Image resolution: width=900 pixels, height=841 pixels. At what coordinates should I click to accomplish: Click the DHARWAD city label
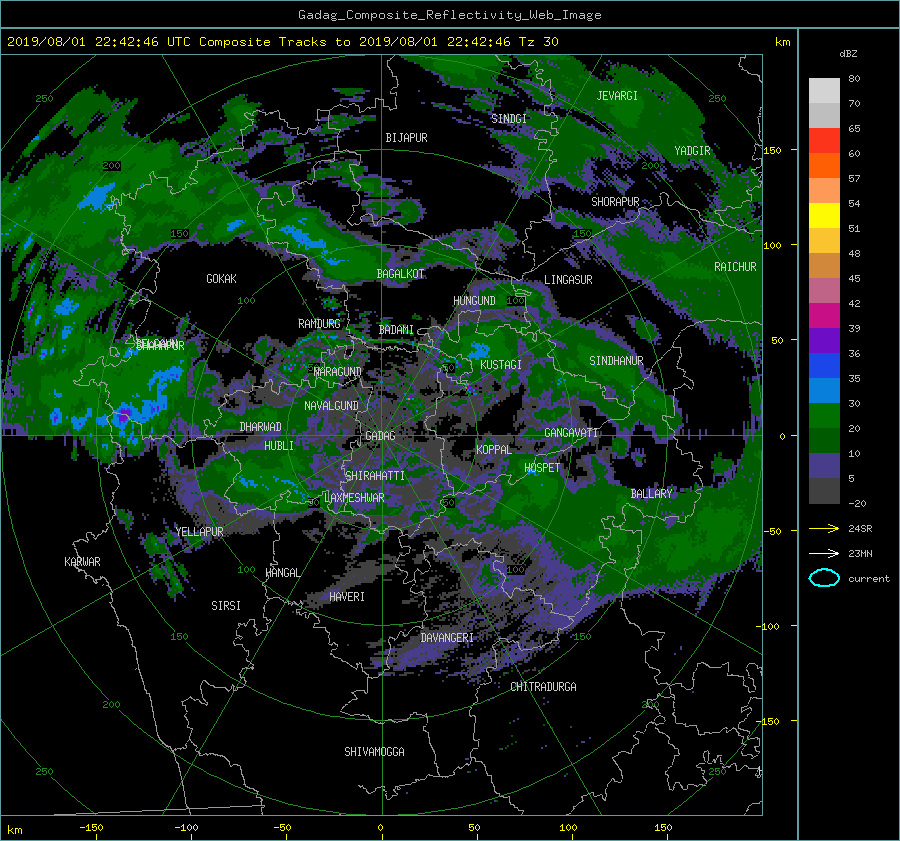point(260,427)
